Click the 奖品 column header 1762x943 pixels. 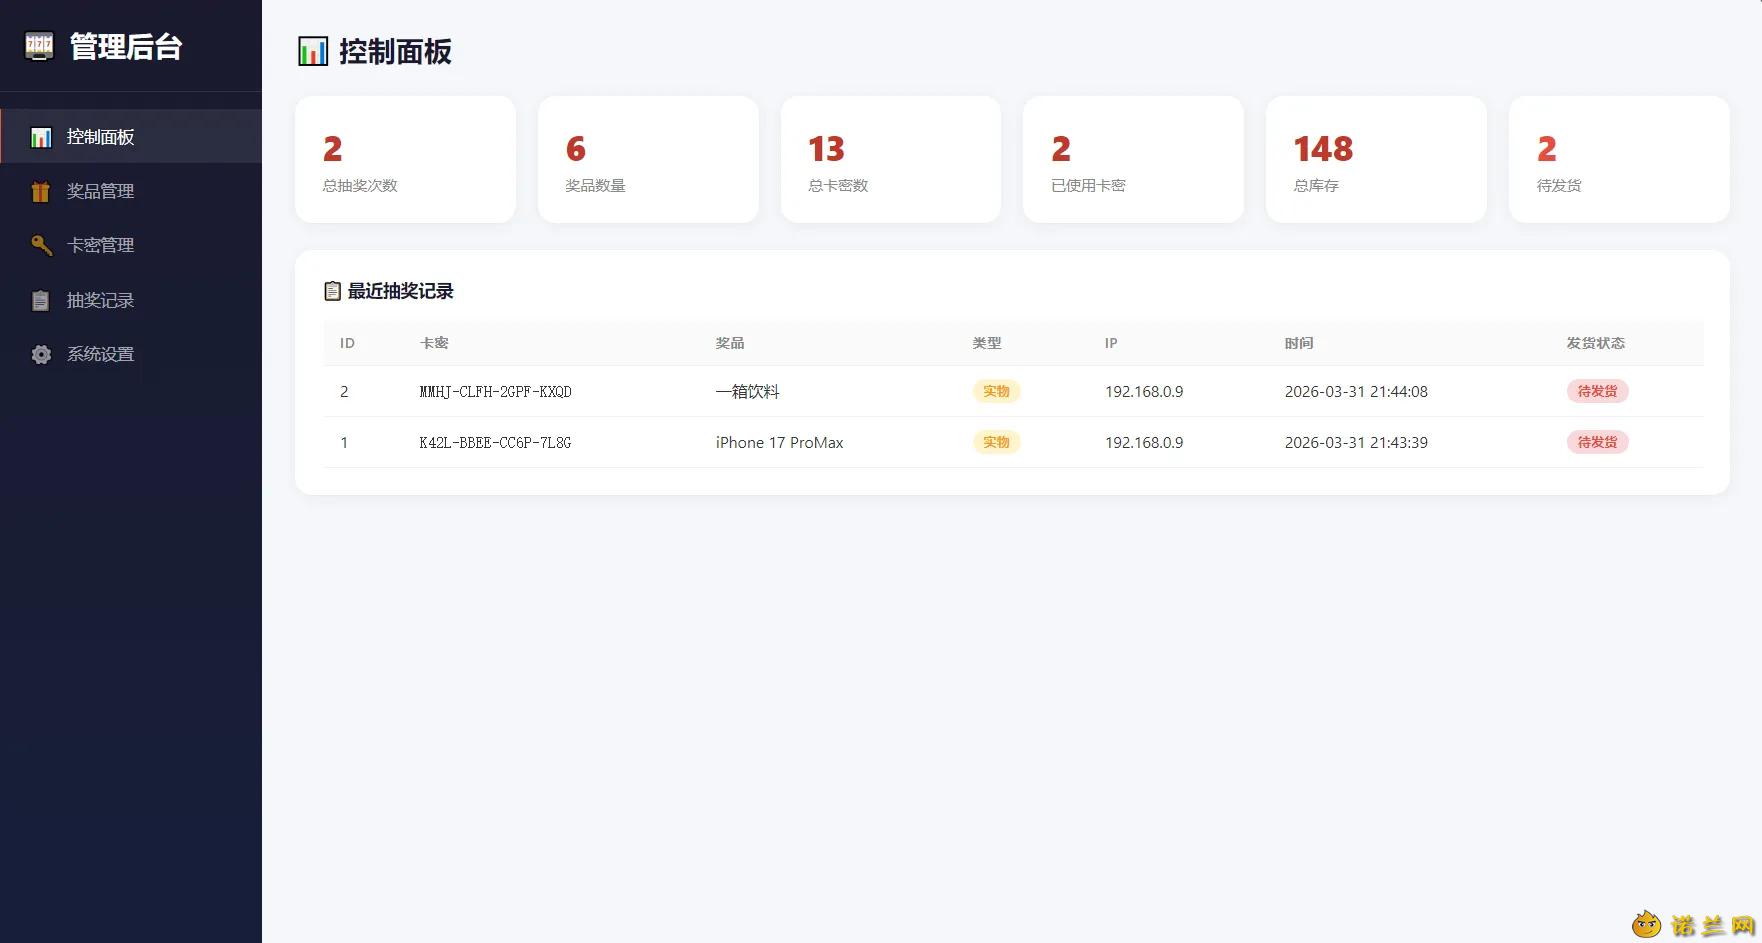(730, 343)
